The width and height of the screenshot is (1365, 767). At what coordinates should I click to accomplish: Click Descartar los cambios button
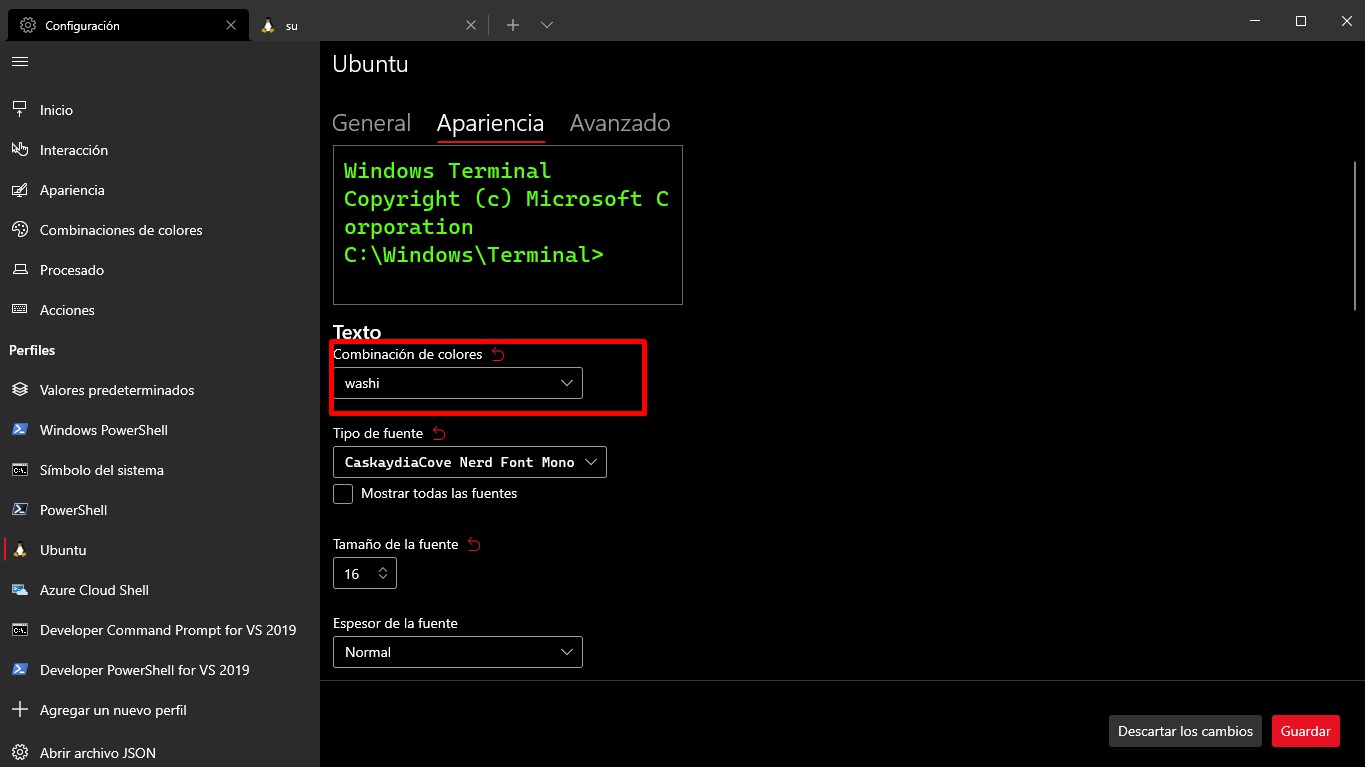[x=1185, y=731]
